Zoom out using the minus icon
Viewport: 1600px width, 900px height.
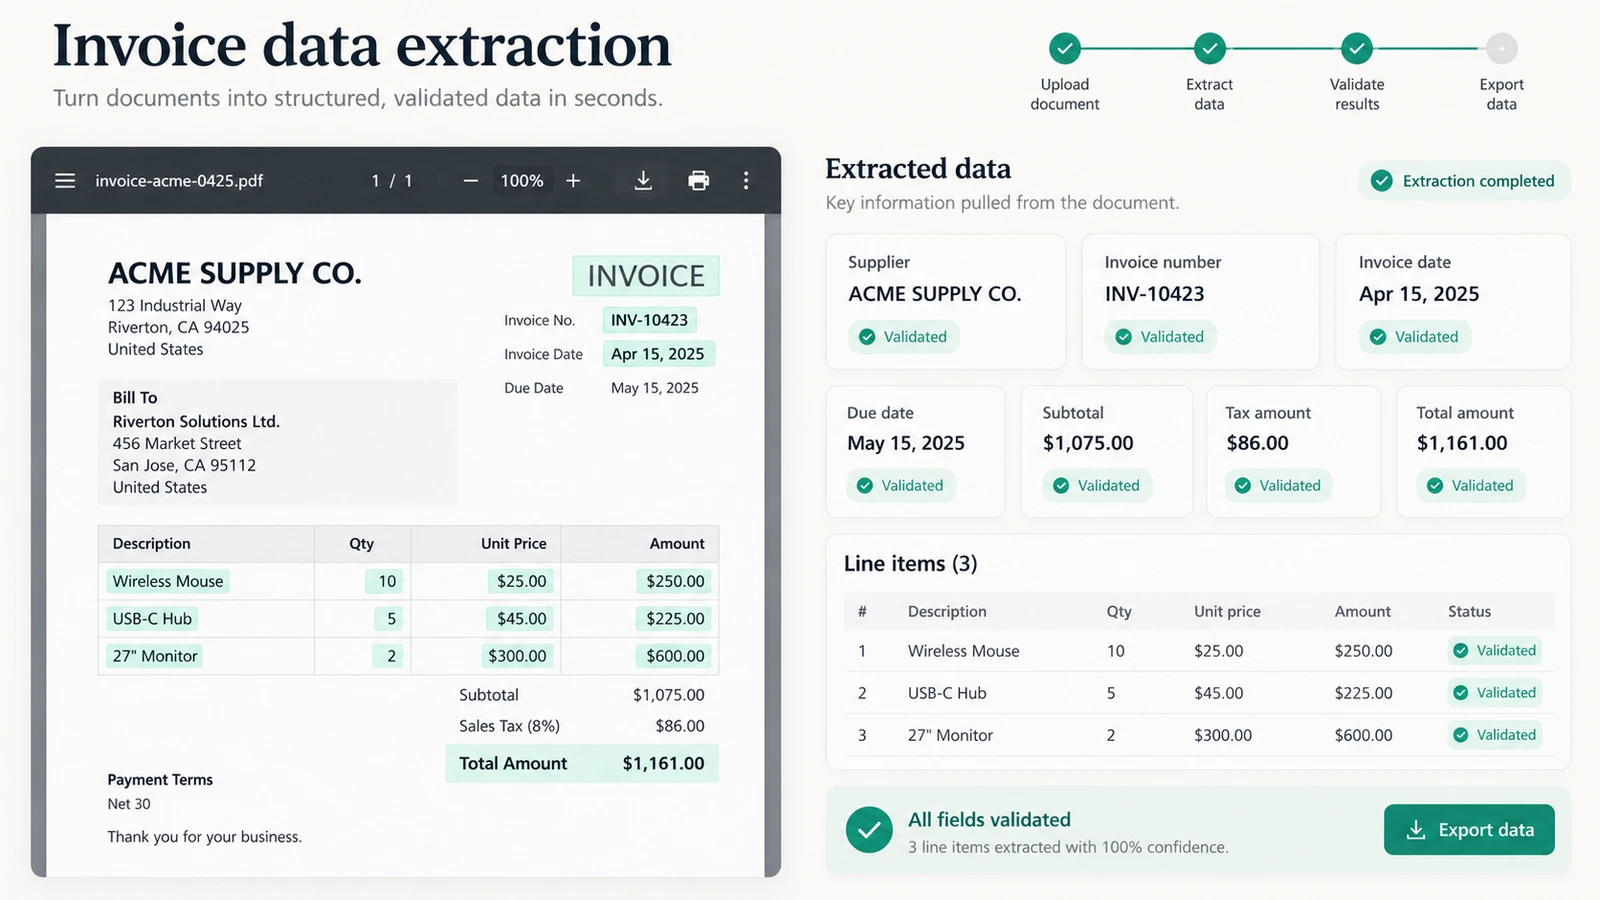[471, 181]
